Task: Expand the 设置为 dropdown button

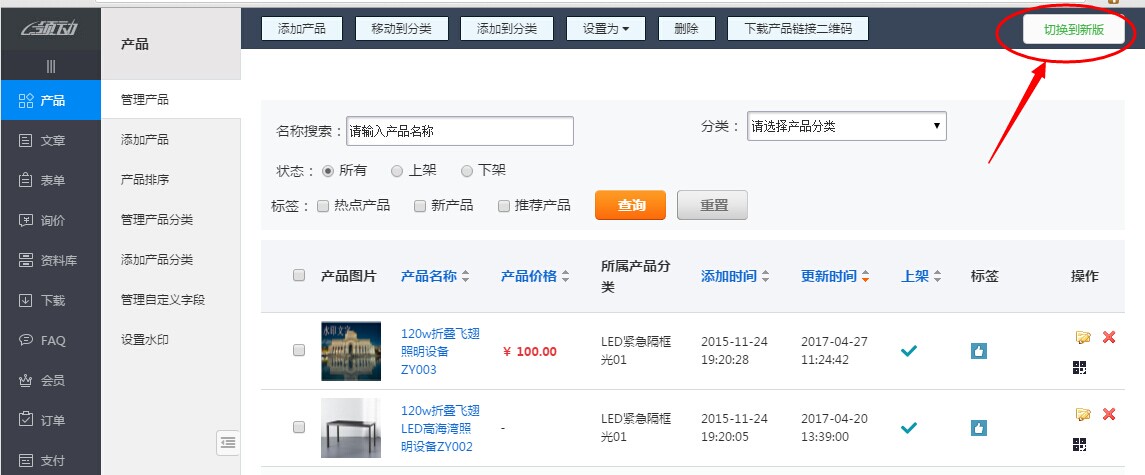Action: (605, 29)
